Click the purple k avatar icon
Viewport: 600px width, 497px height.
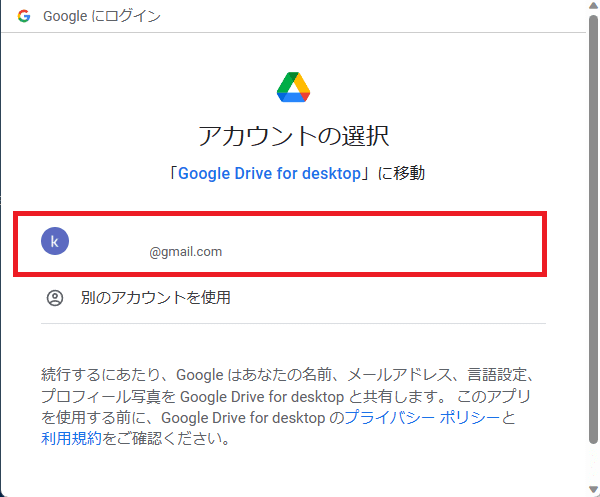(55, 241)
